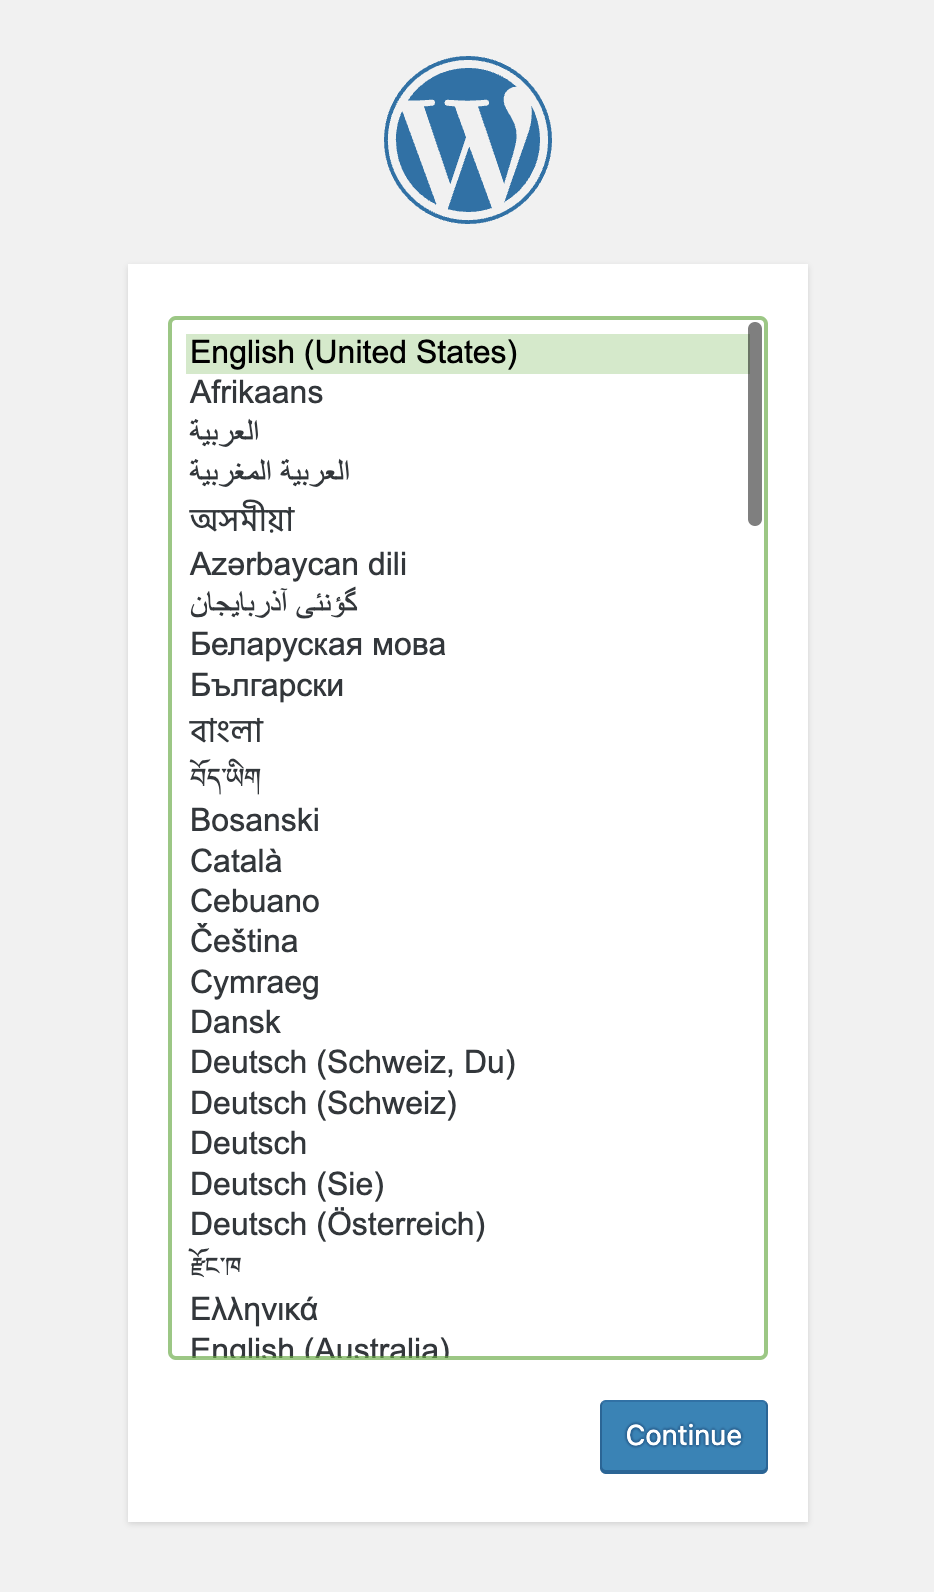Pick Deutsch (Schweiz, Du) option
This screenshot has height=1592, width=934.
(x=353, y=1063)
